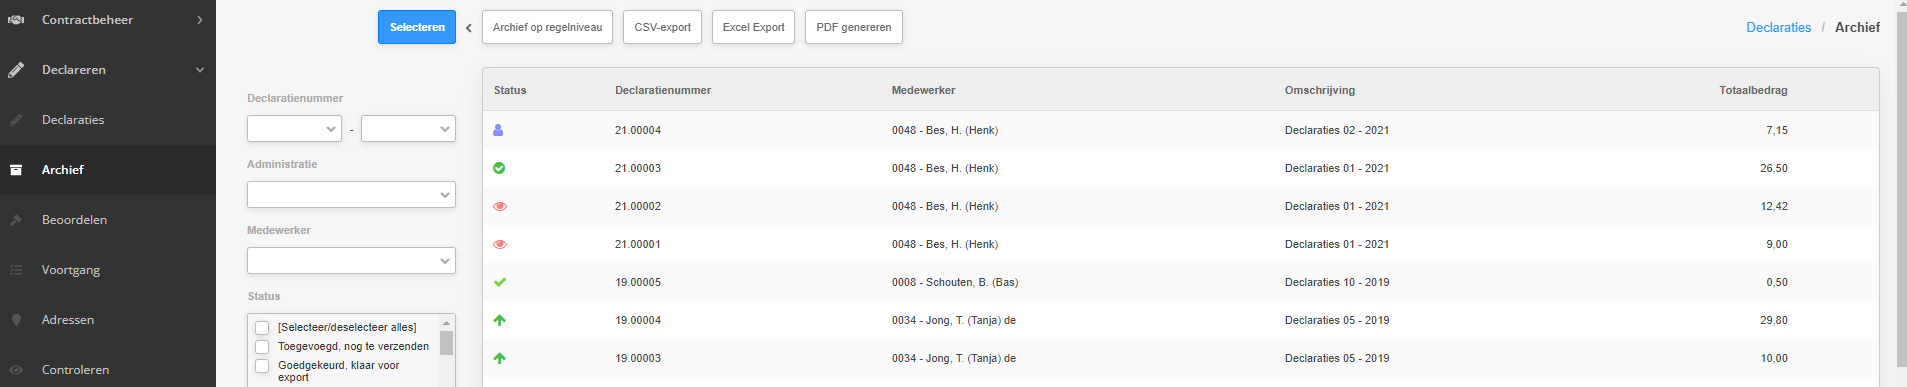This screenshot has width=1907, height=387.
Task: Click green up arrow icon for 19.00004
Action: click(x=500, y=320)
